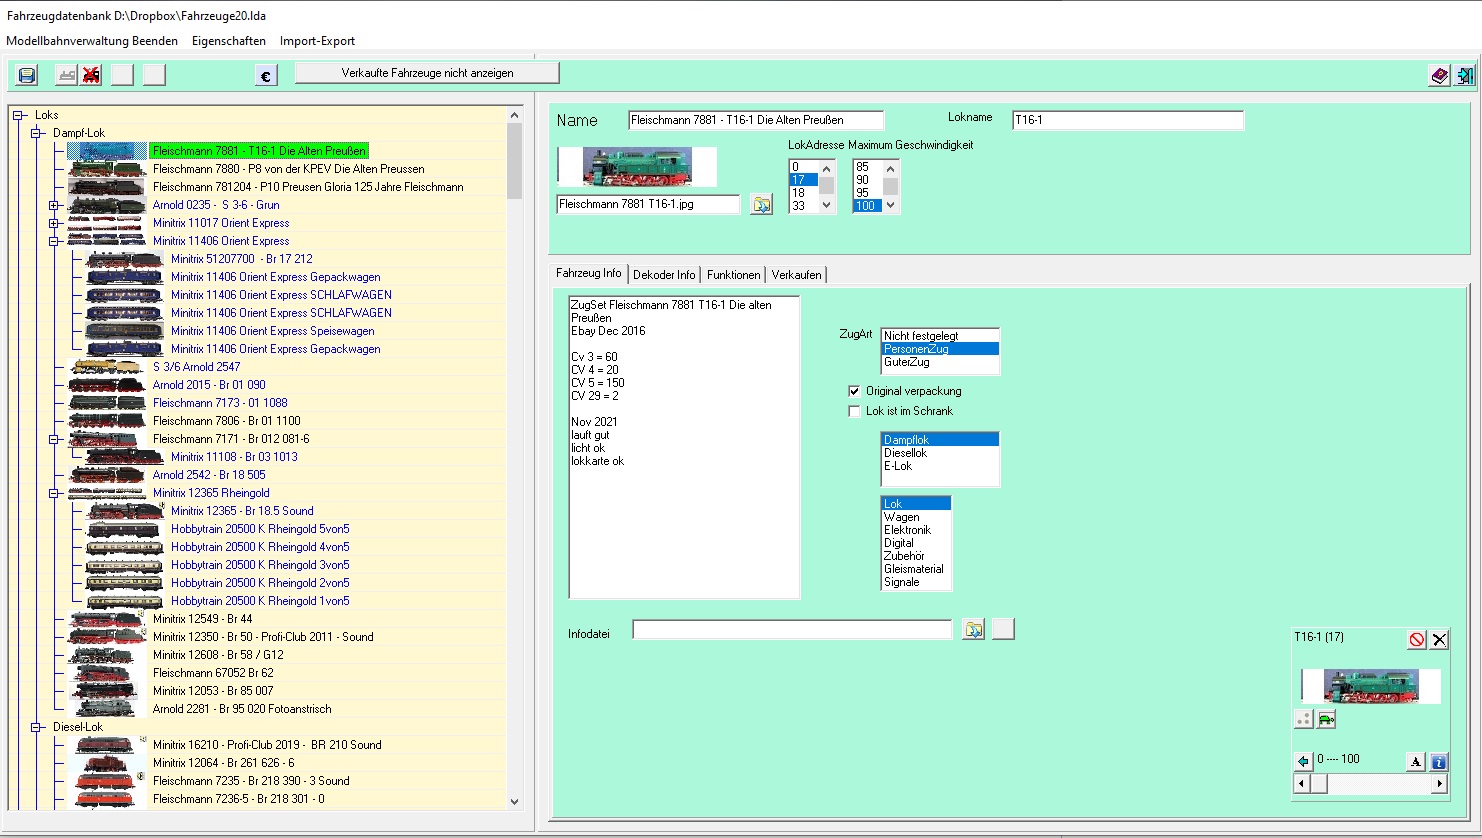Open the Eigenschaften menu
The image size is (1482, 838).
pyautogui.click(x=229, y=41)
